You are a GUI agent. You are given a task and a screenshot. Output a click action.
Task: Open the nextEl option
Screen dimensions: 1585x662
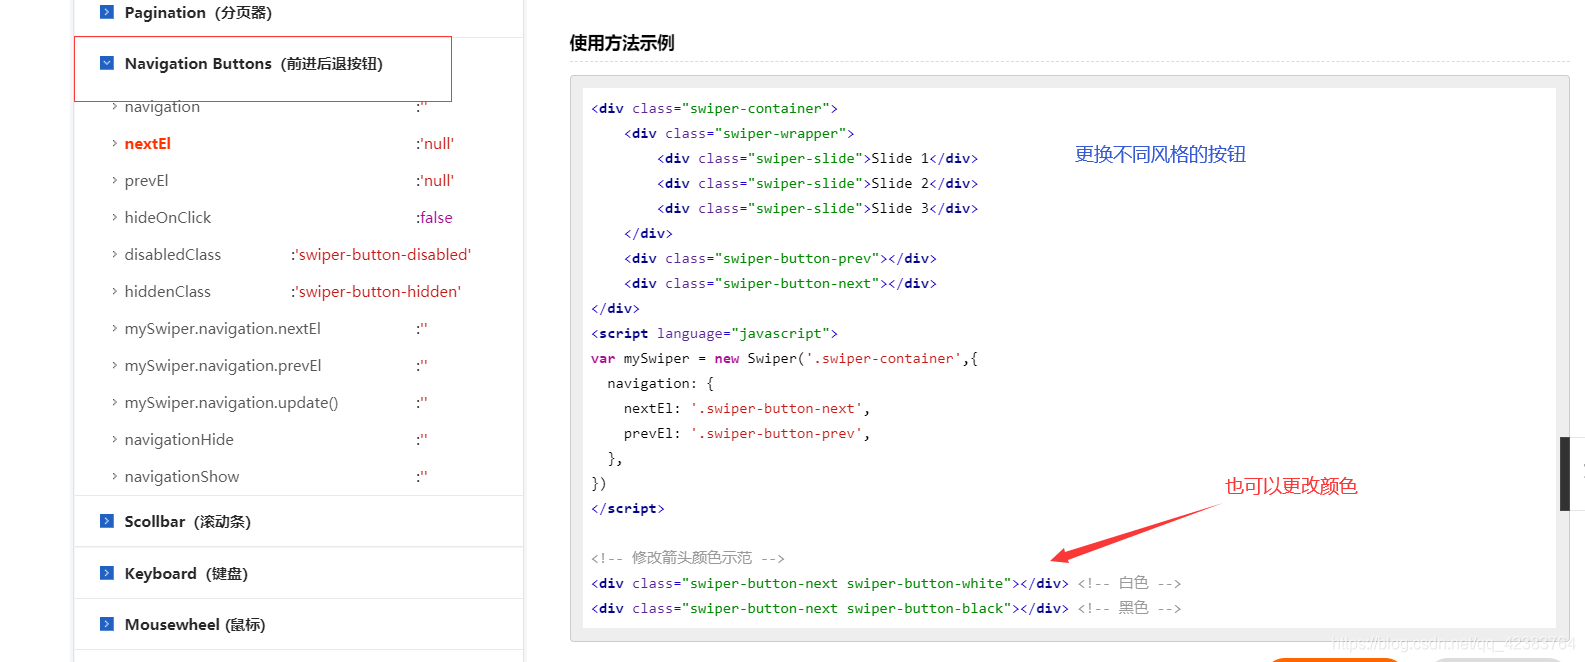coord(147,143)
